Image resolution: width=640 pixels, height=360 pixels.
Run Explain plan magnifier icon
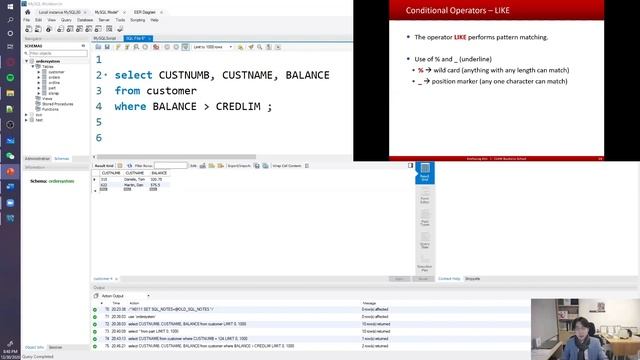(x=136, y=47)
